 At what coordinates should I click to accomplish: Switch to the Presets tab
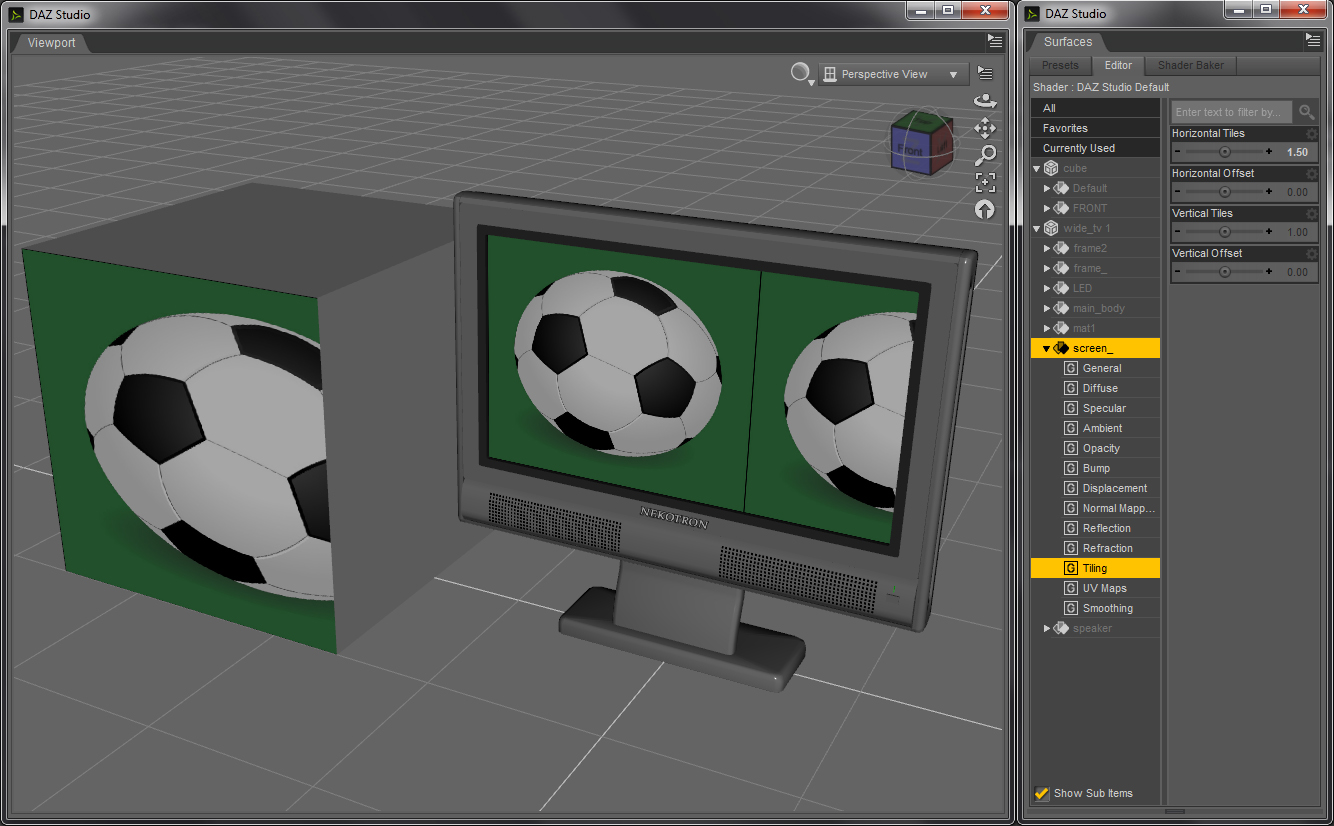click(x=1060, y=65)
